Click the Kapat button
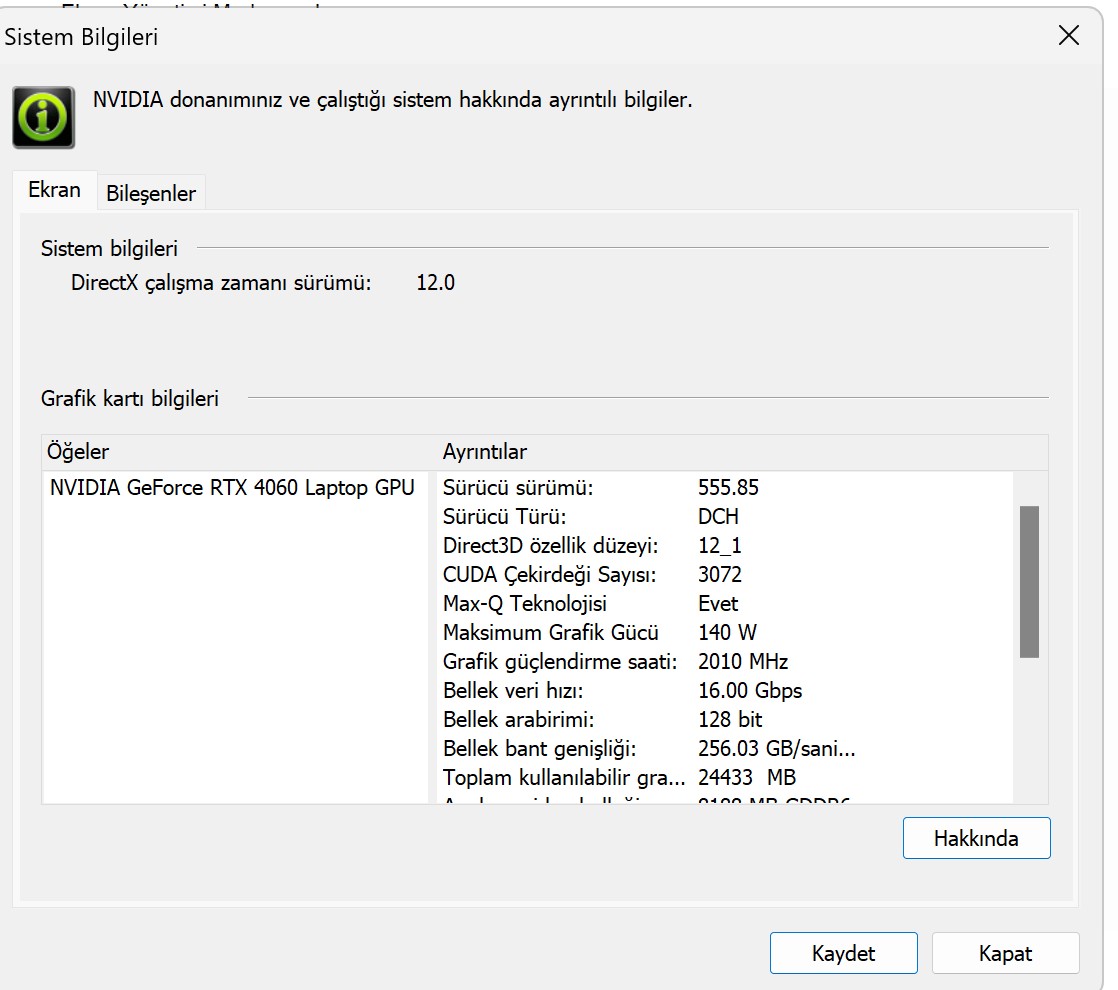The width and height of the screenshot is (1118, 990). tap(1005, 953)
